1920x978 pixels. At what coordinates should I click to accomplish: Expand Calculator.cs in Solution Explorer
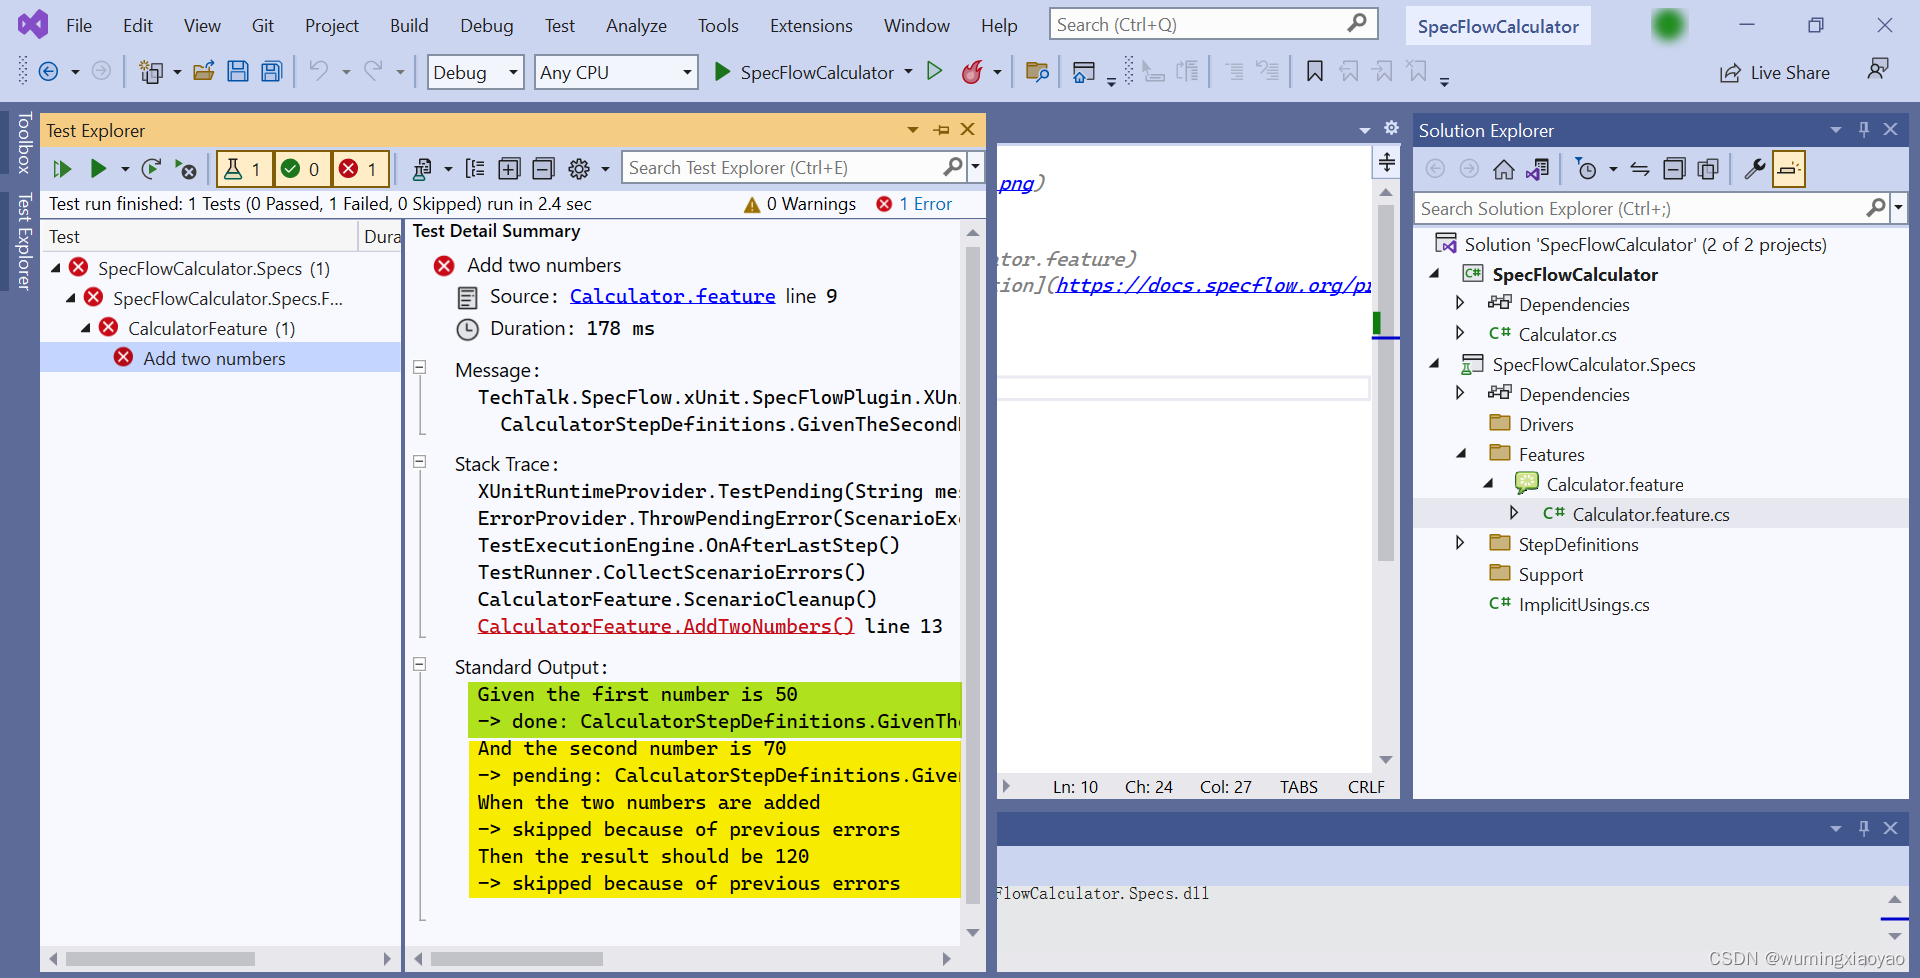click(1459, 333)
